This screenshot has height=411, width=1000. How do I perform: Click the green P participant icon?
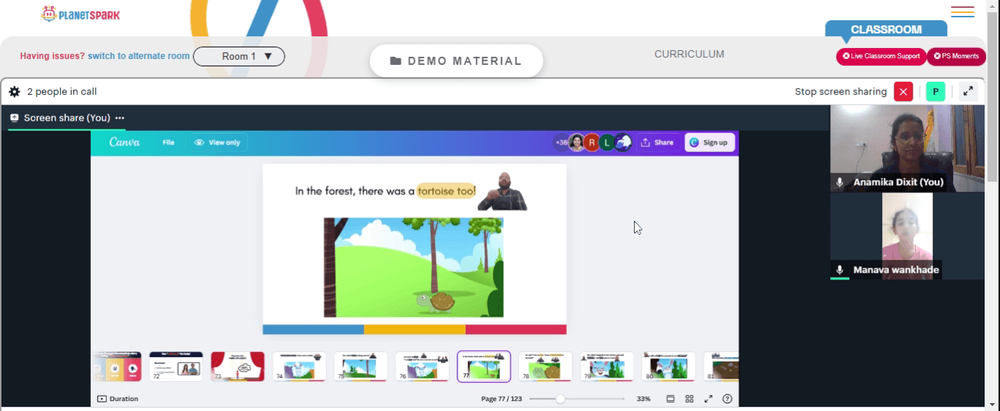tap(935, 92)
